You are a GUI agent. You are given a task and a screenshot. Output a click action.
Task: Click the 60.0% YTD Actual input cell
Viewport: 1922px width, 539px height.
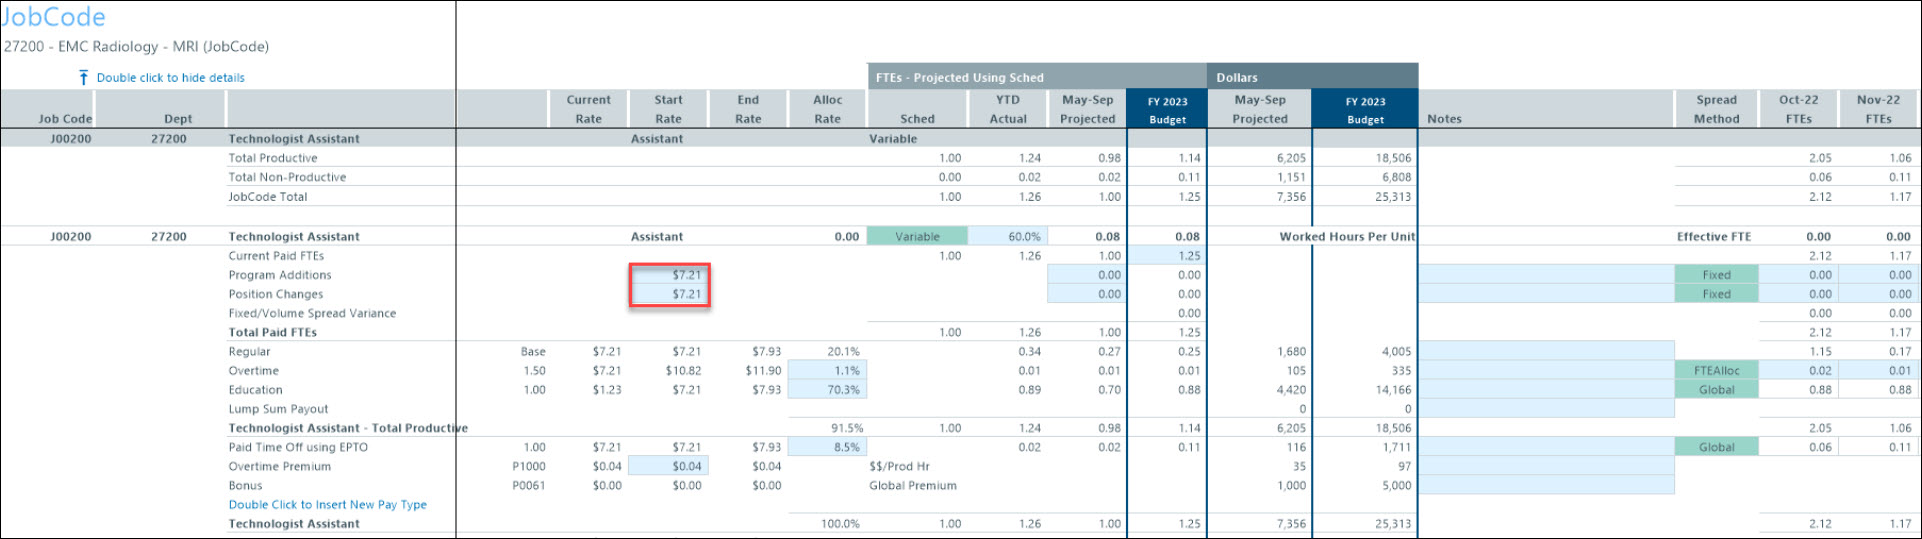(x=1008, y=237)
